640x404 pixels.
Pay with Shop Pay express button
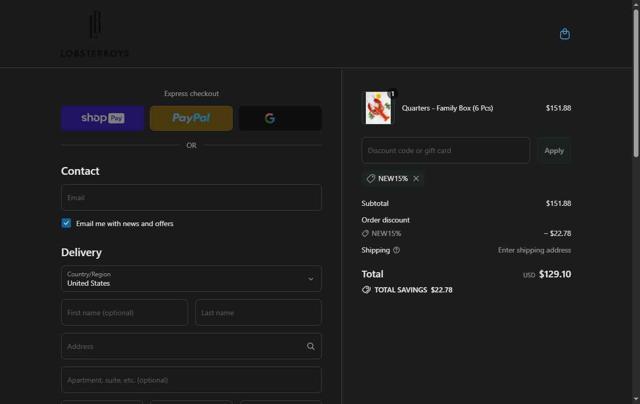click(x=102, y=118)
